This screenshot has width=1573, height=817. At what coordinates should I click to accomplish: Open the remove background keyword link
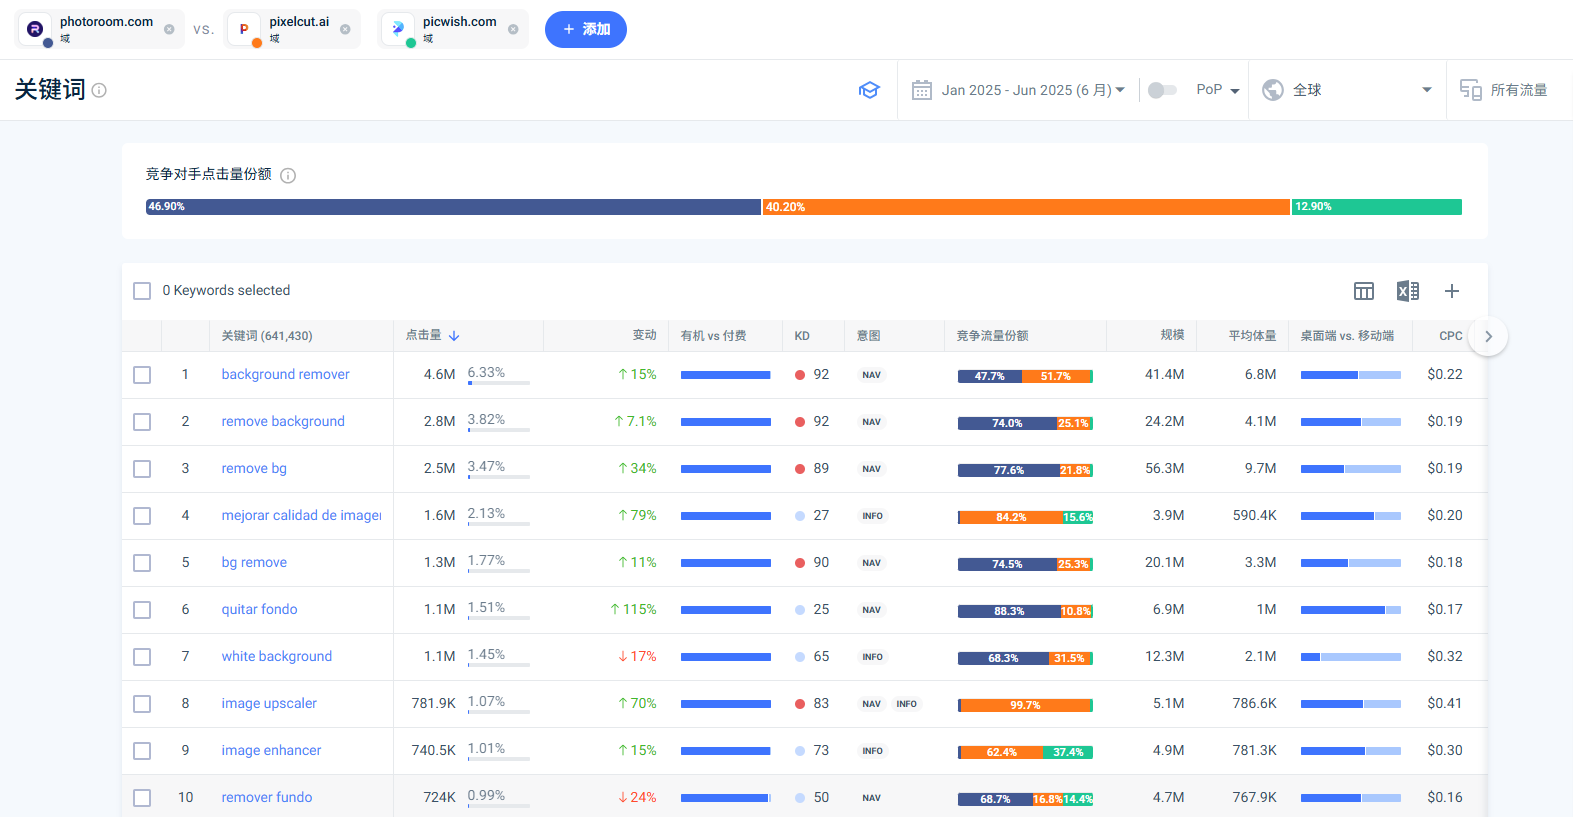click(x=283, y=422)
